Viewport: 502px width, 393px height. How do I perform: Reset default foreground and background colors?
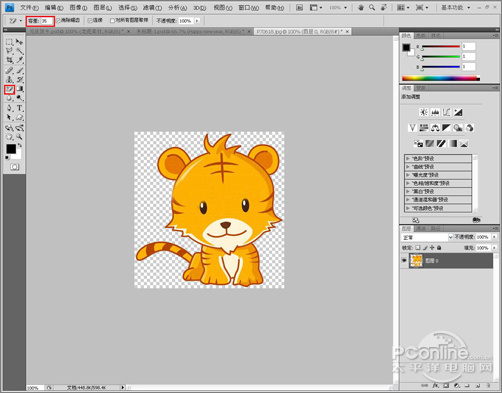point(8,158)
